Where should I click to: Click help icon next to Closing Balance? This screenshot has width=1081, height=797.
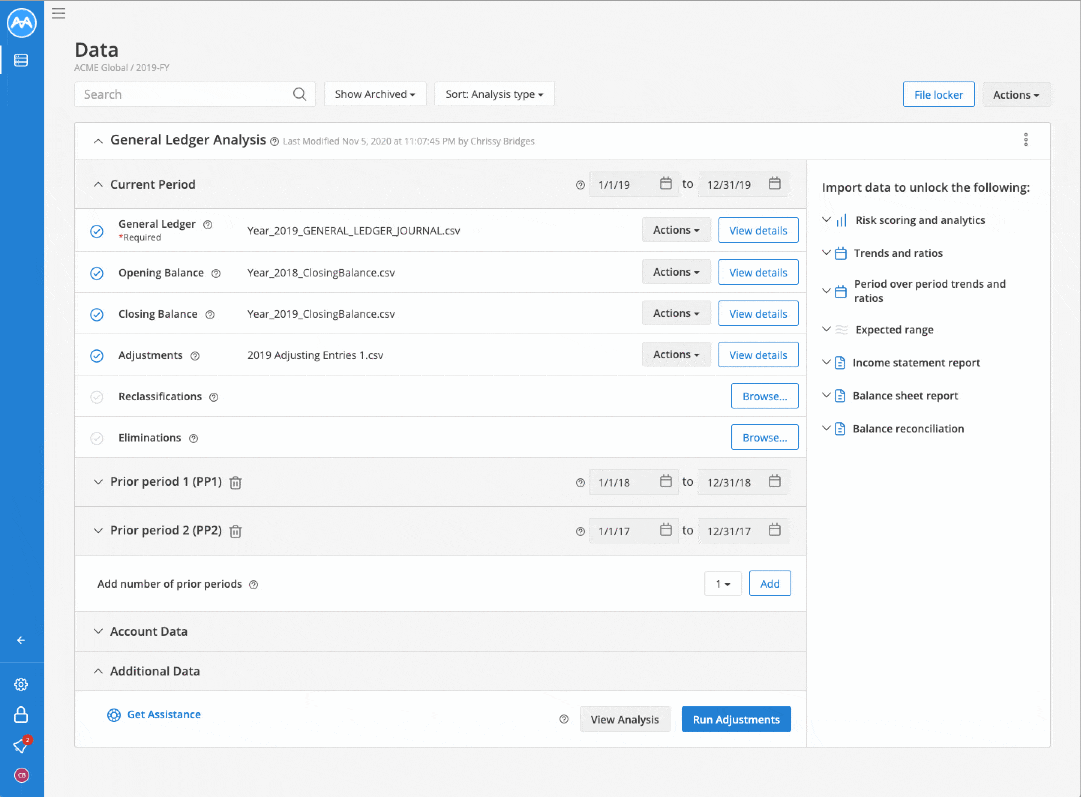pyautogui.click(x=210, y=314)
